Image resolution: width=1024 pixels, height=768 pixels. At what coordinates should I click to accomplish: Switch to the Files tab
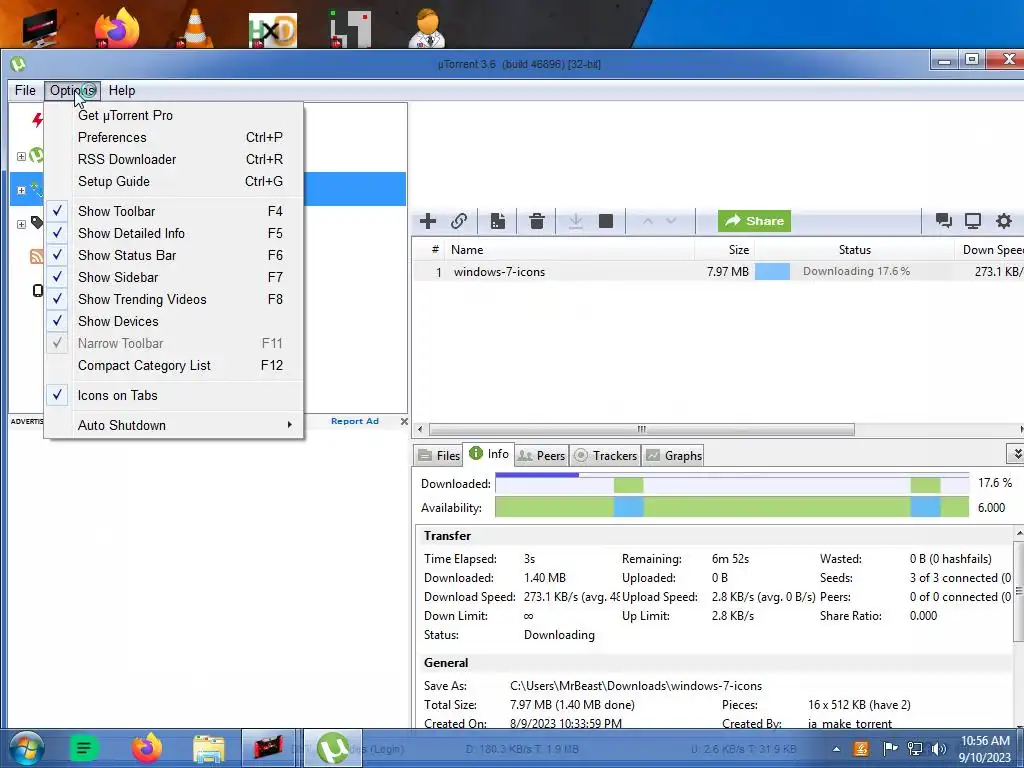point(438,455)
